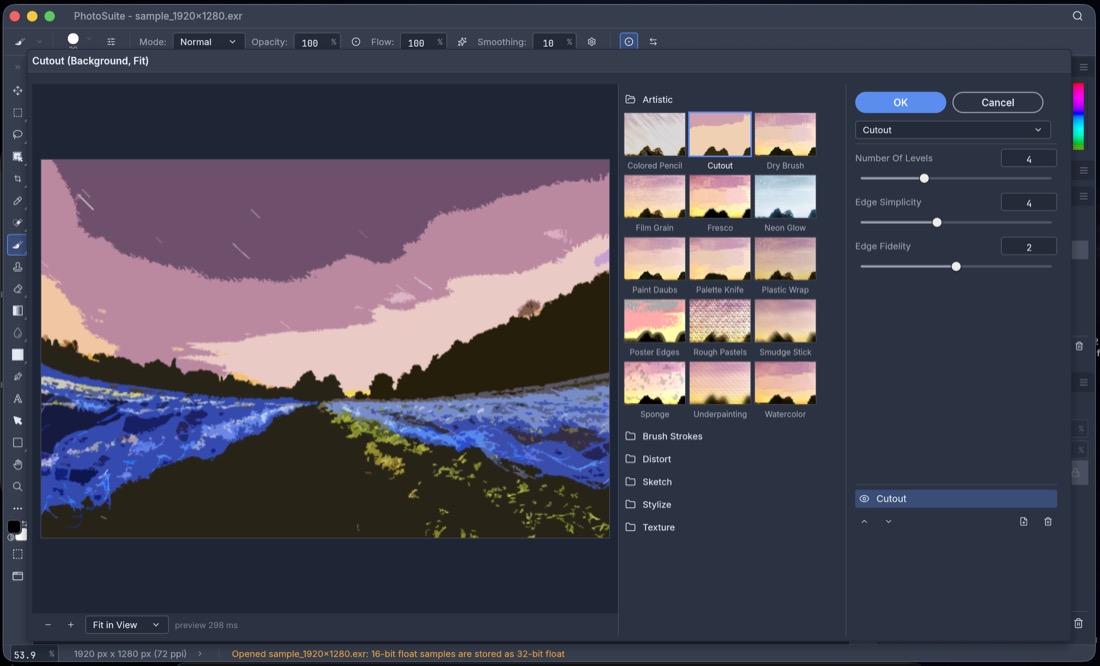1100x666 pixels.
Task: Zoom out the preview with minus
Action: click(48, 625)
